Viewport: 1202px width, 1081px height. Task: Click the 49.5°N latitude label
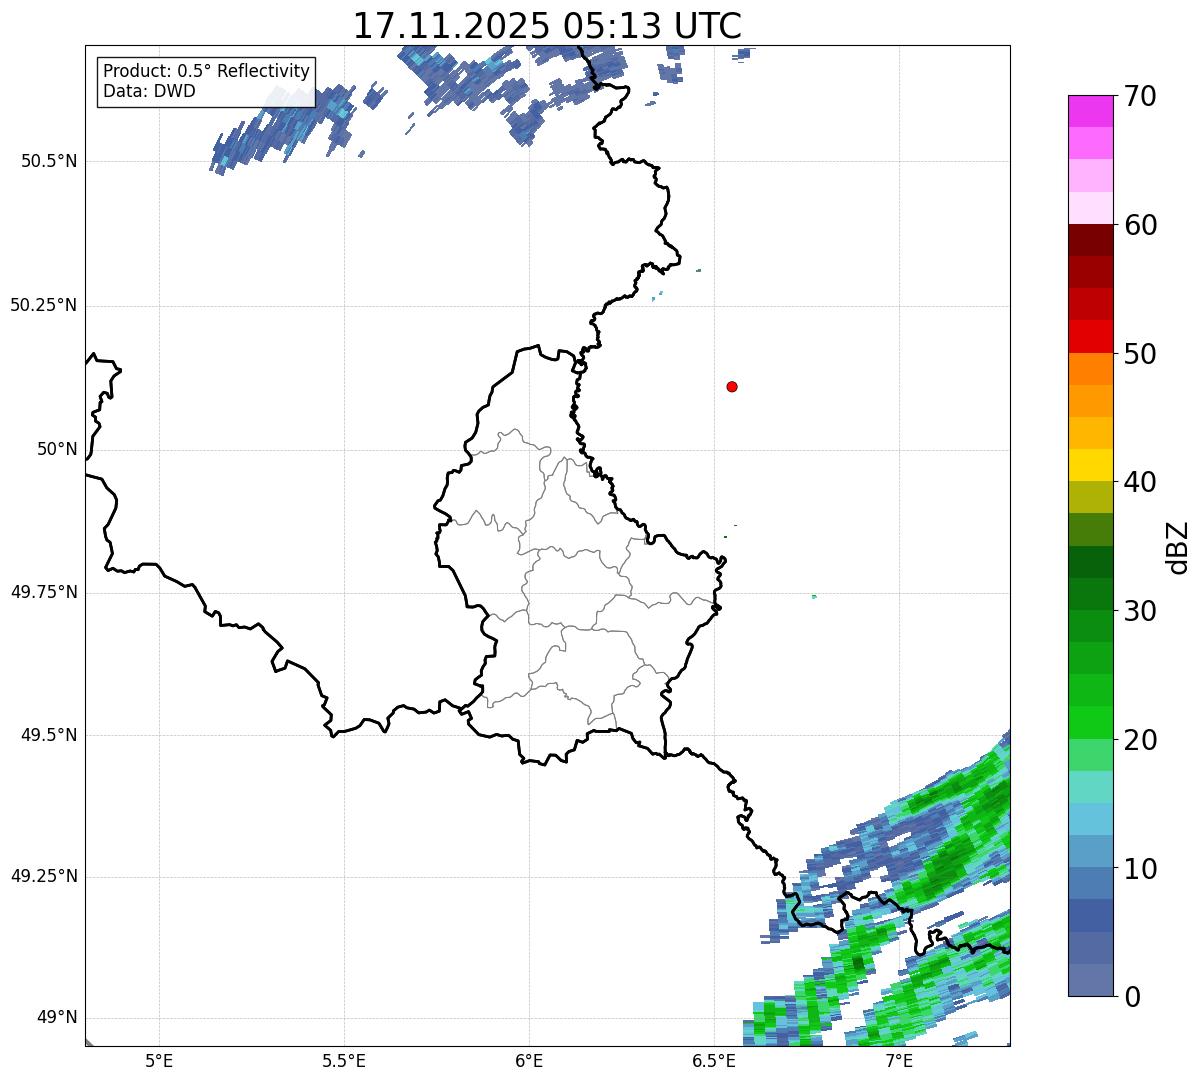pyautogui.click(x=49, y=735)
